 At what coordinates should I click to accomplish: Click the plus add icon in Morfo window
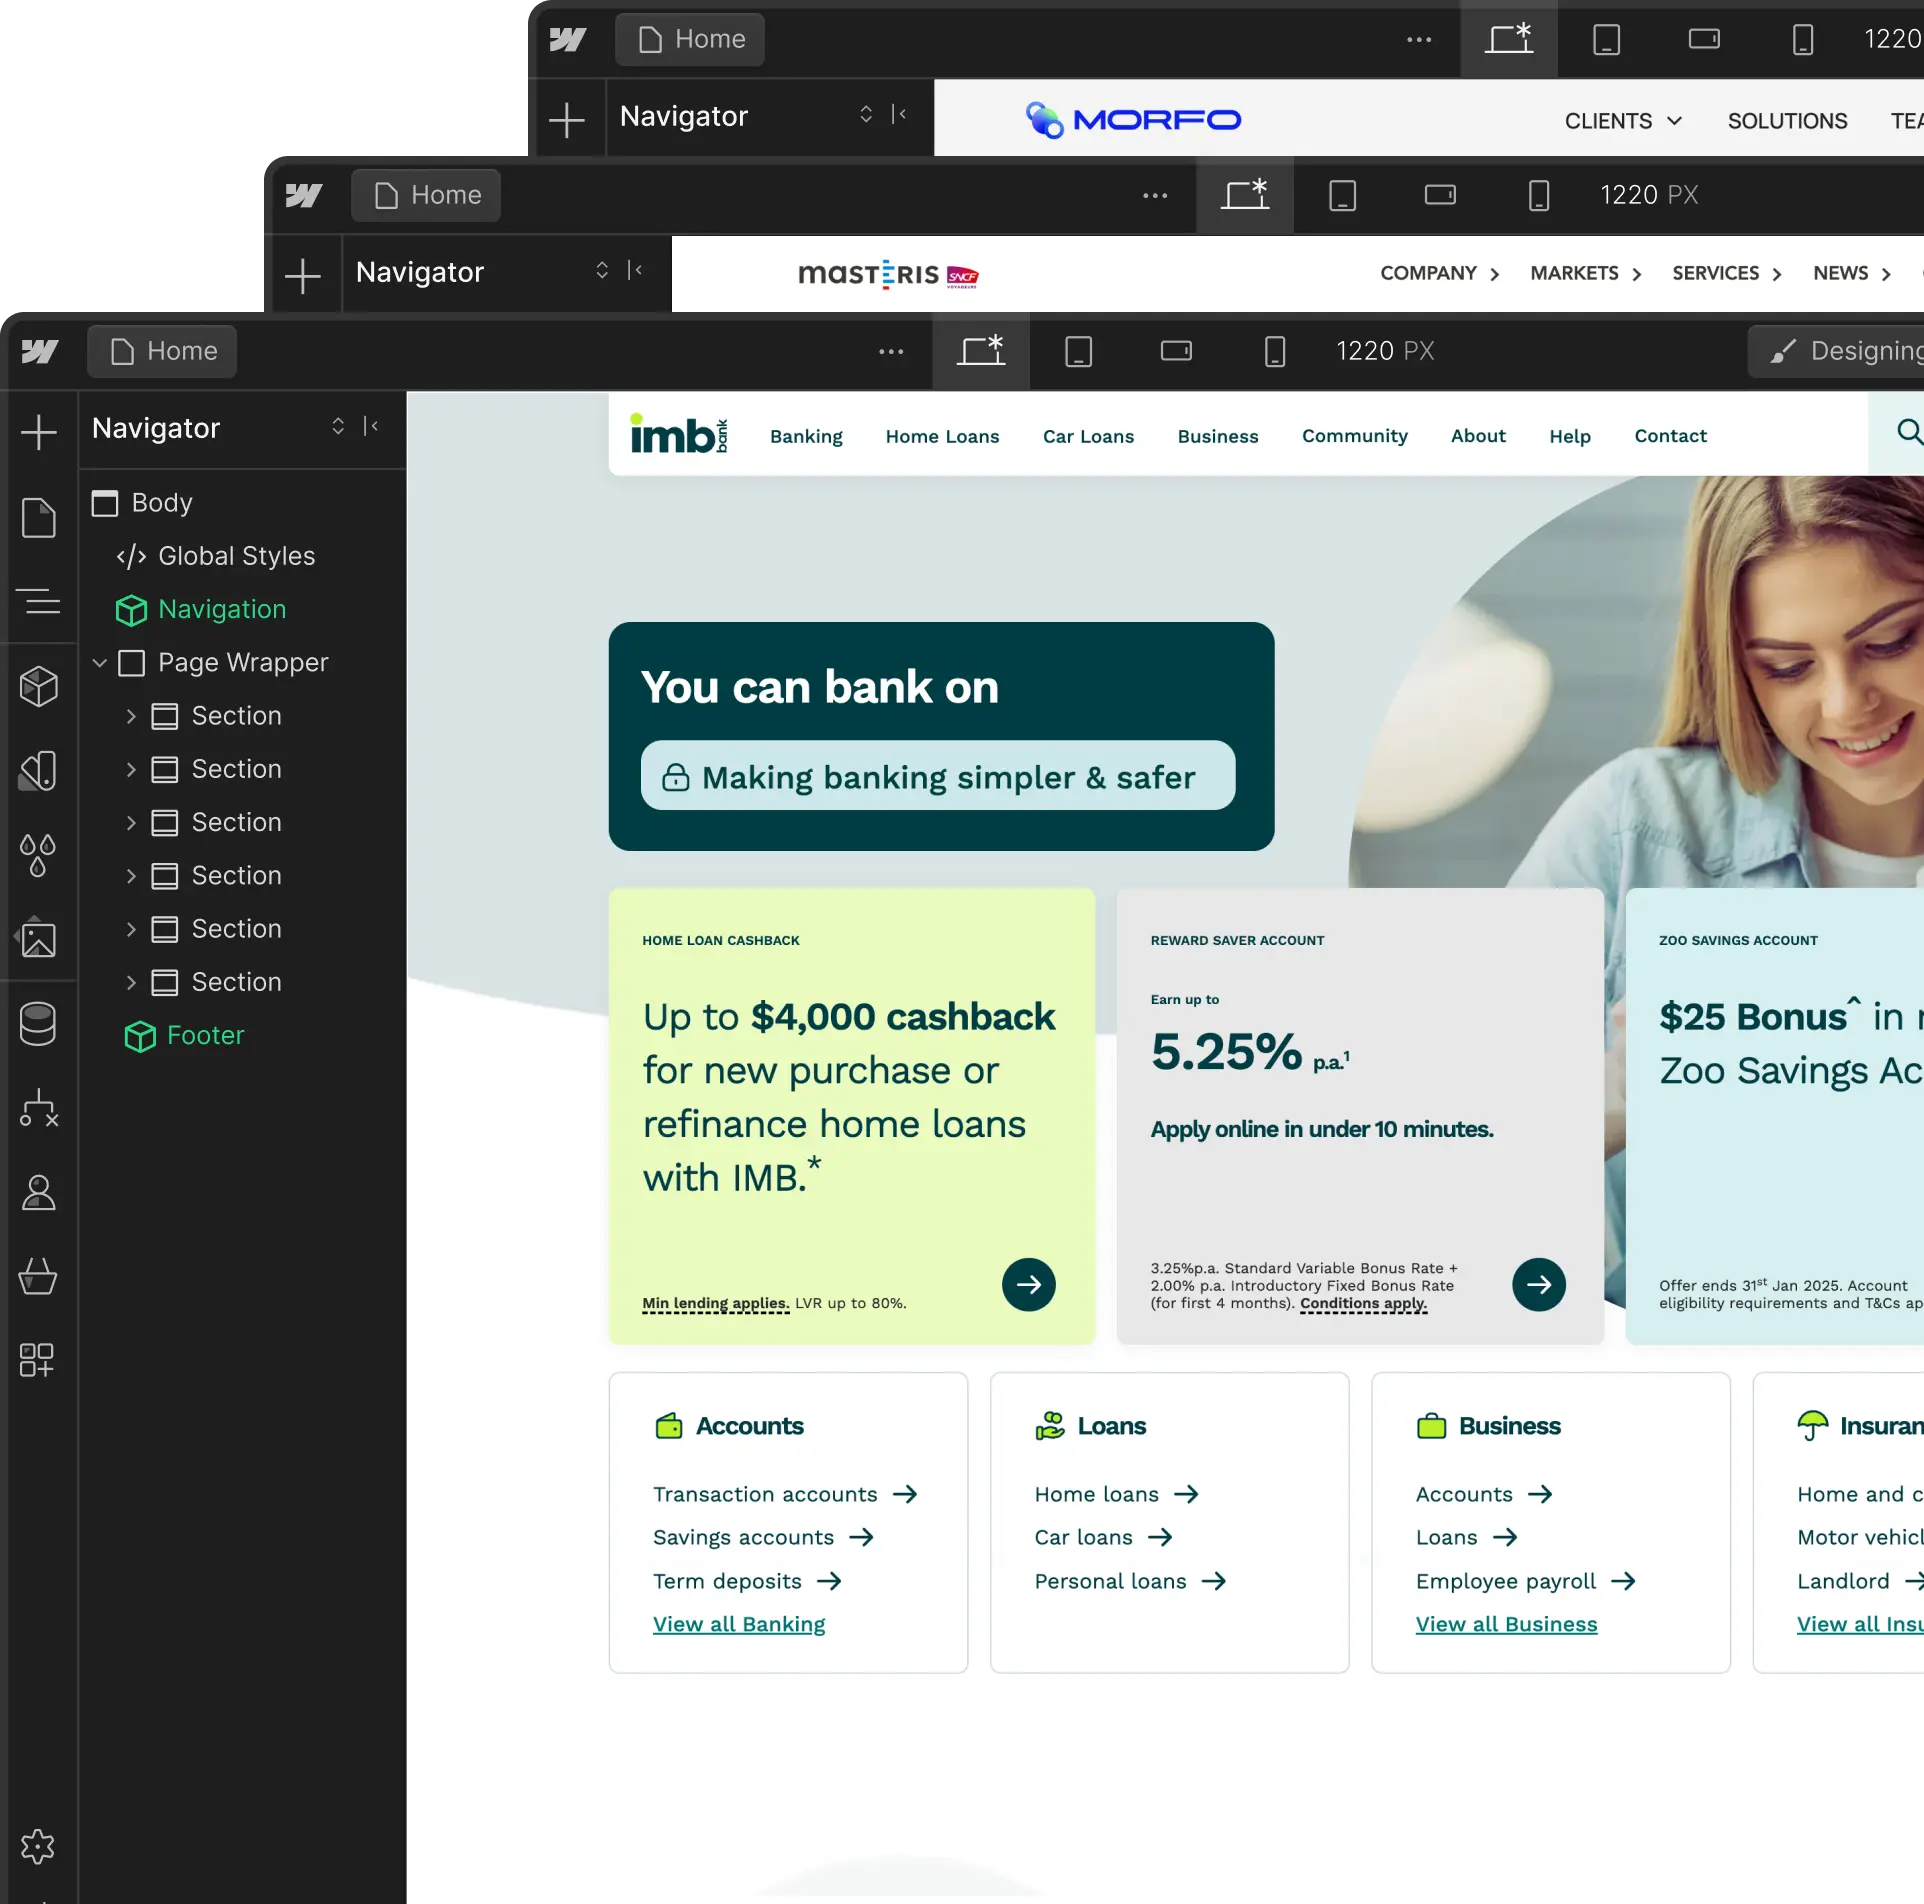(567, 119)
